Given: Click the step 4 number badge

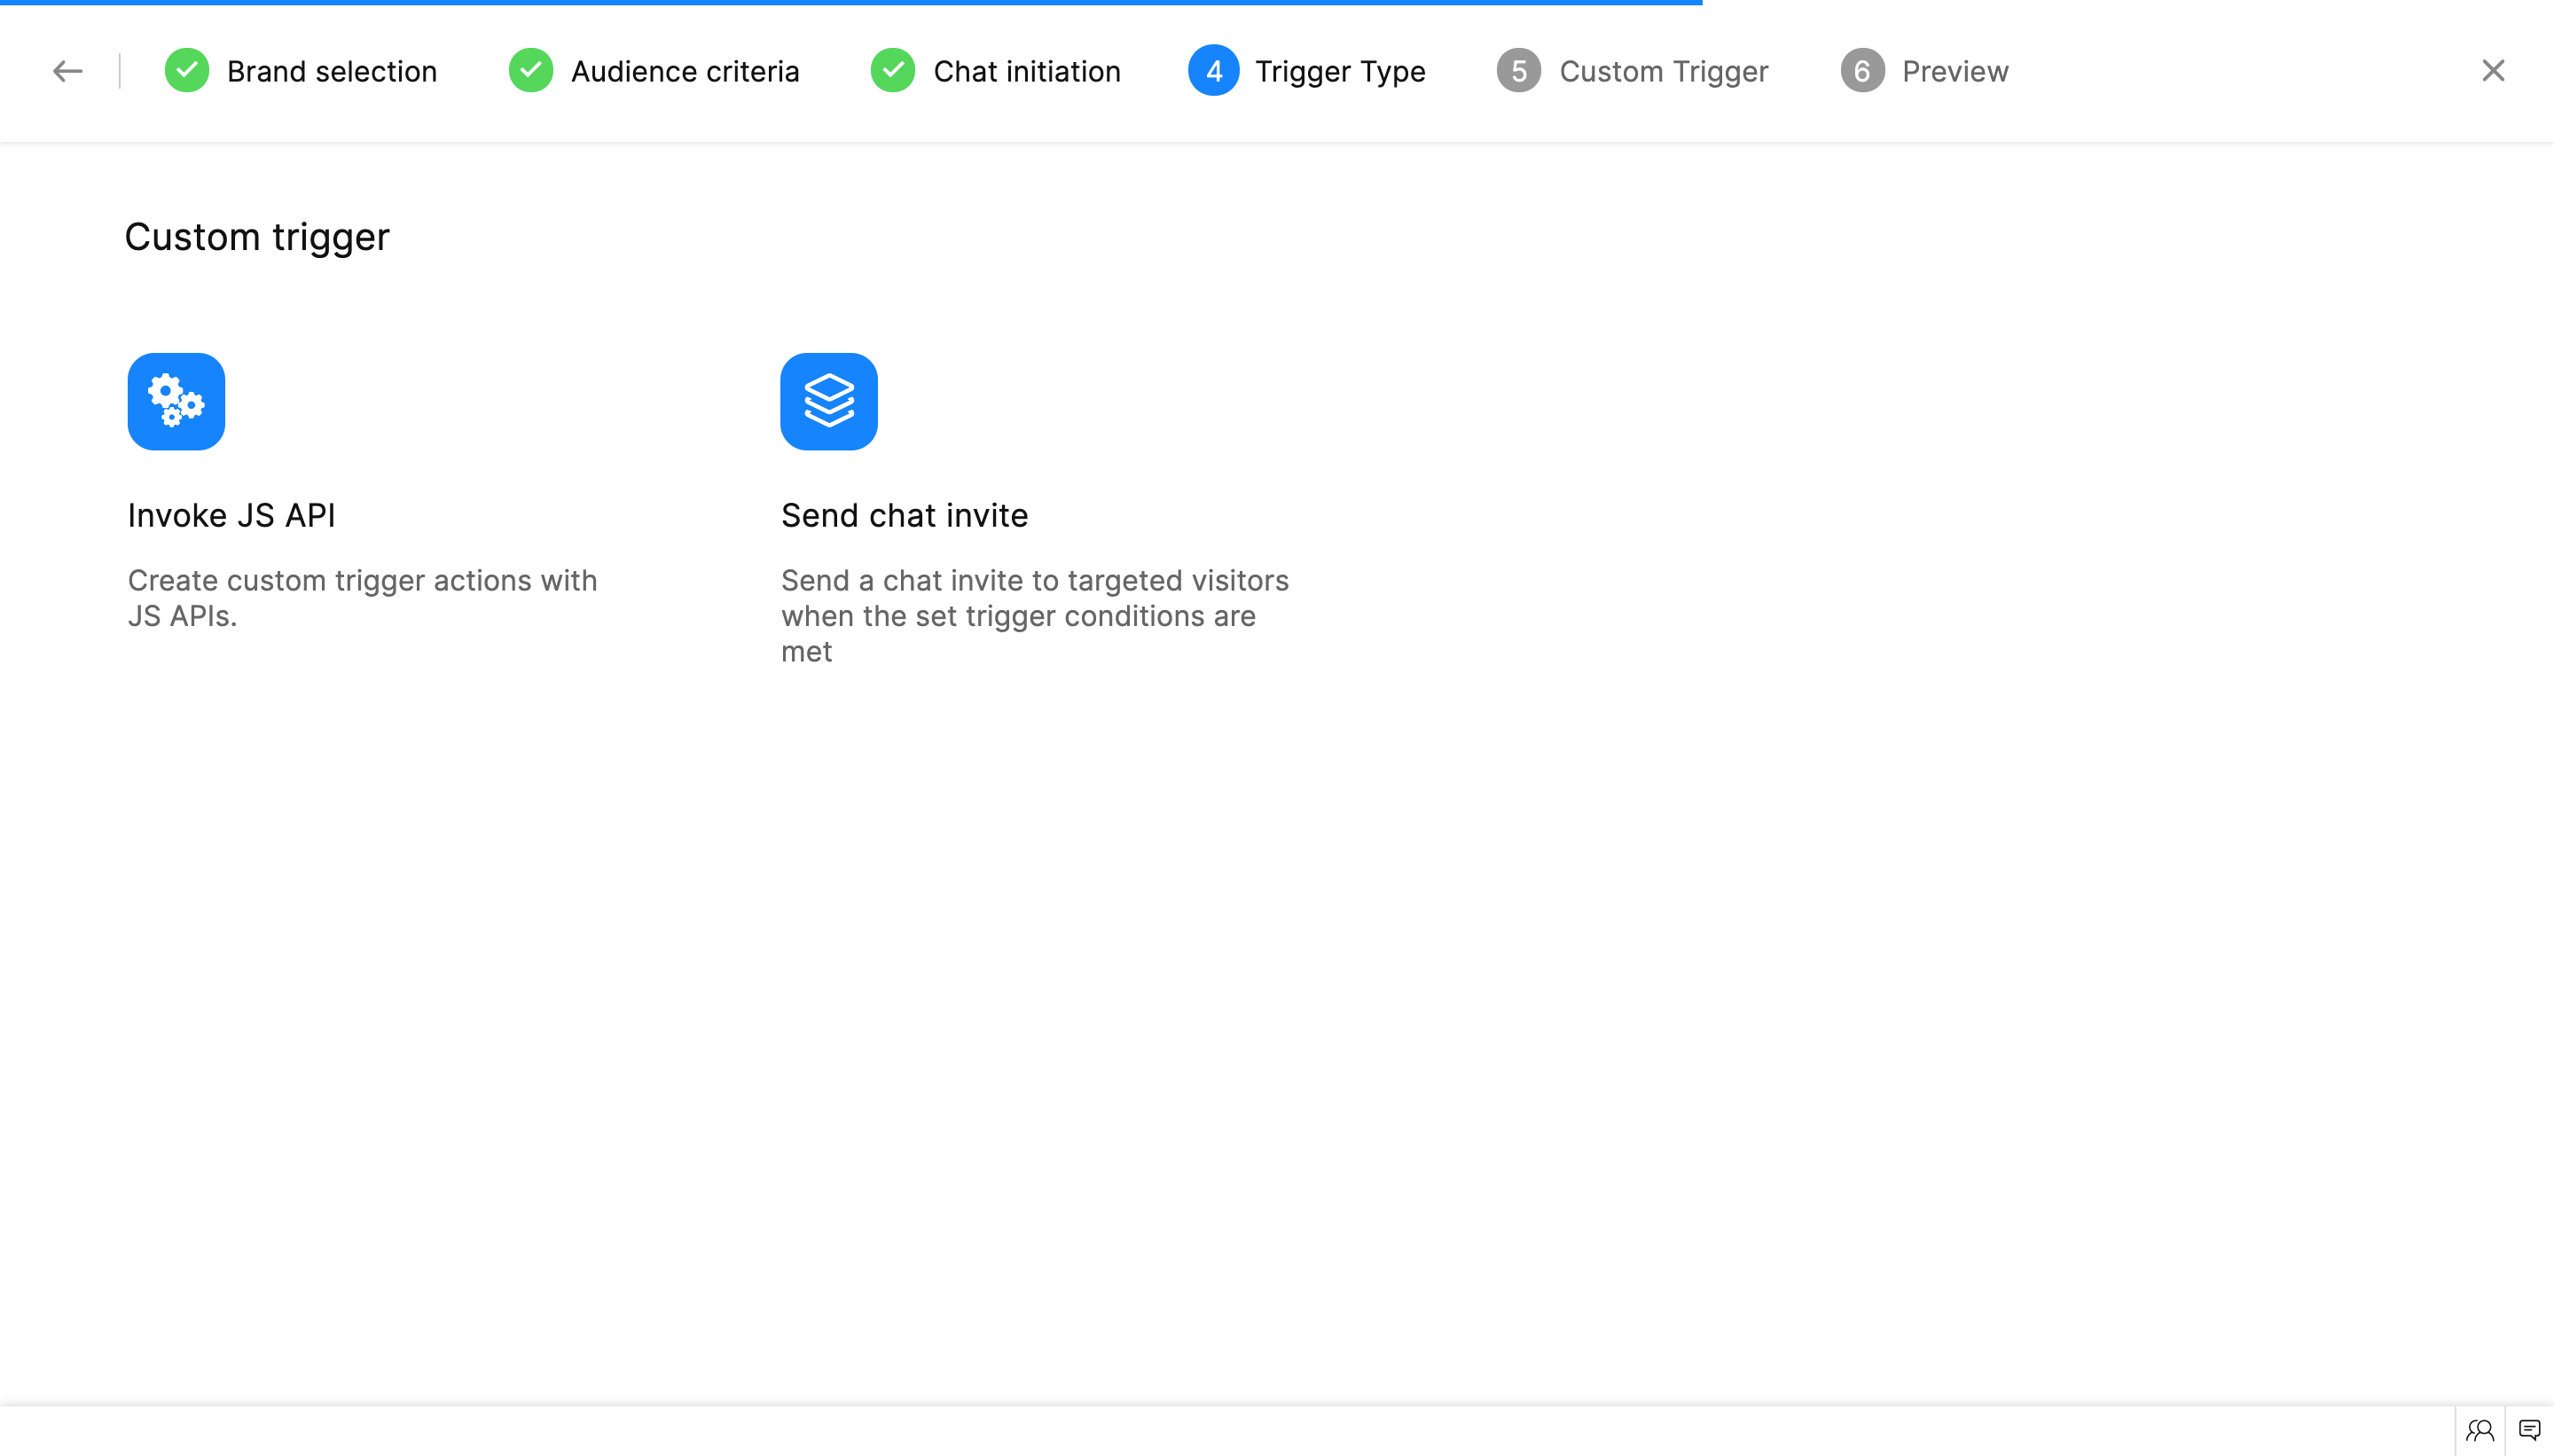Looking at the screenshot, I should click(x=1213, y=71).
